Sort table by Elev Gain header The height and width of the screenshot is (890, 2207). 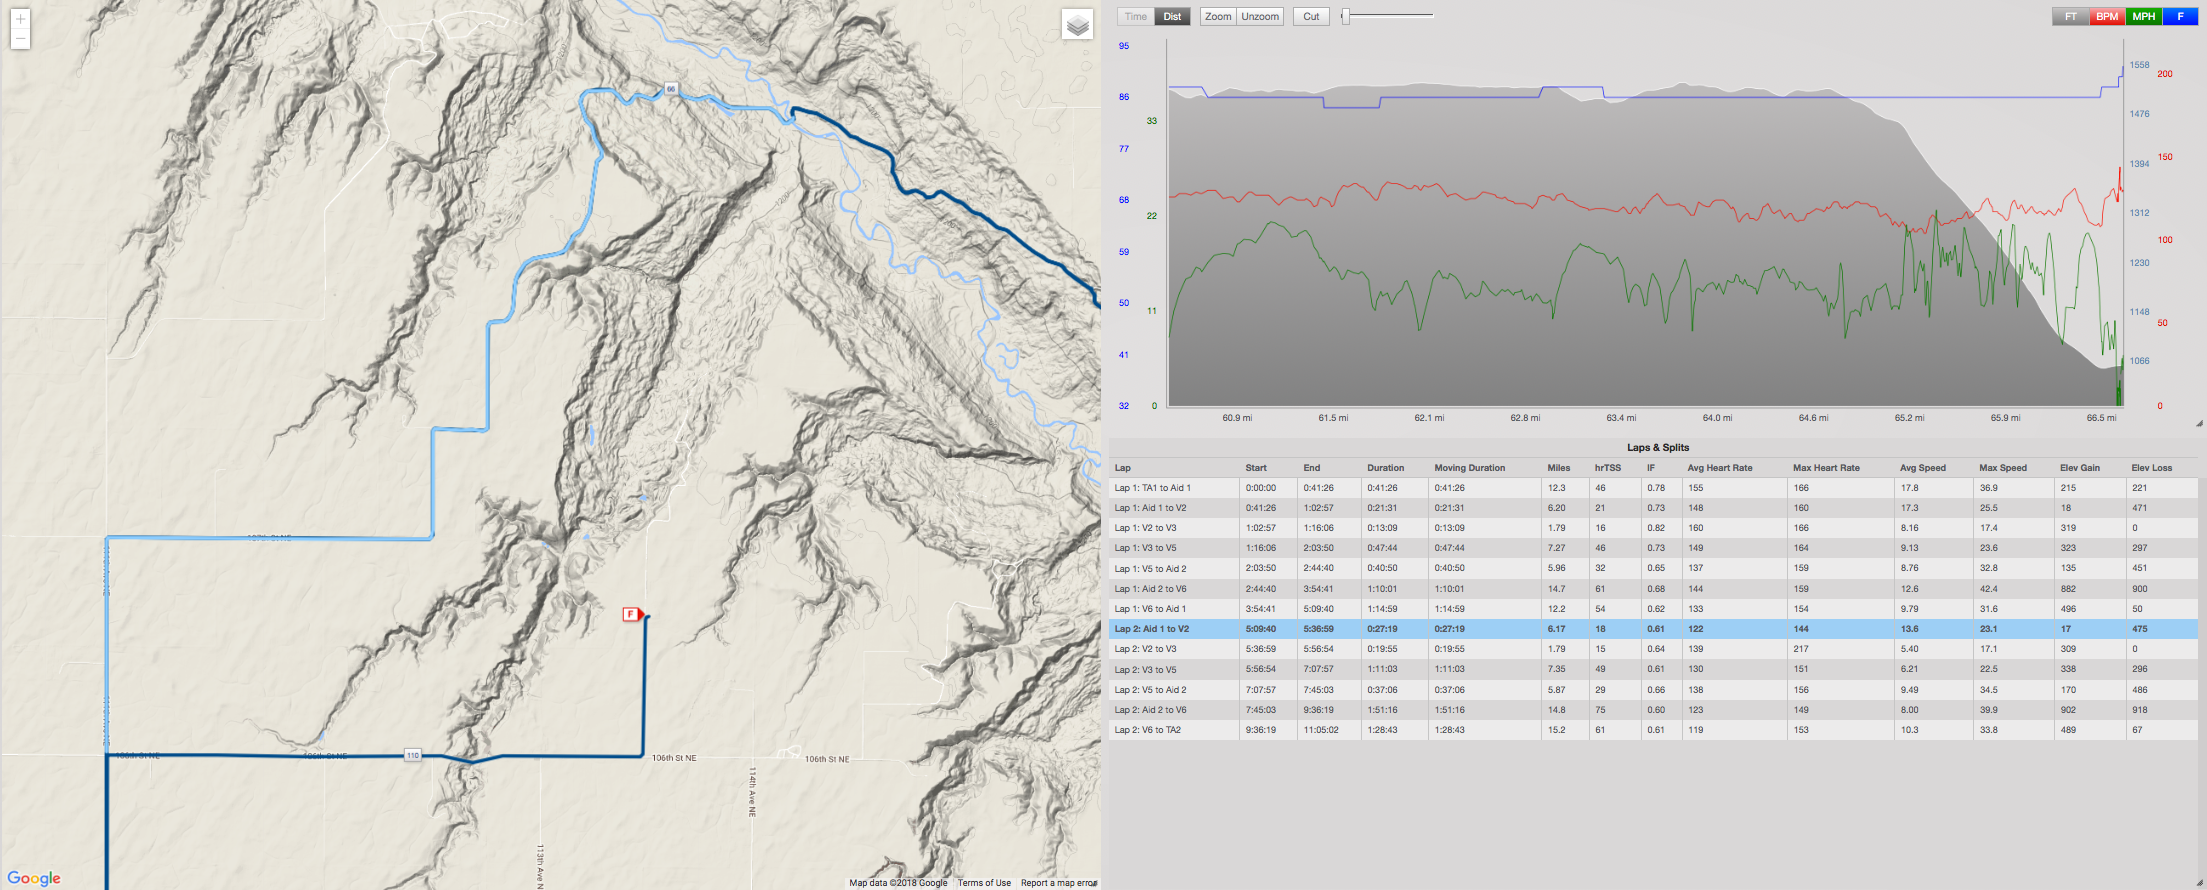(x=2080, y=468)
